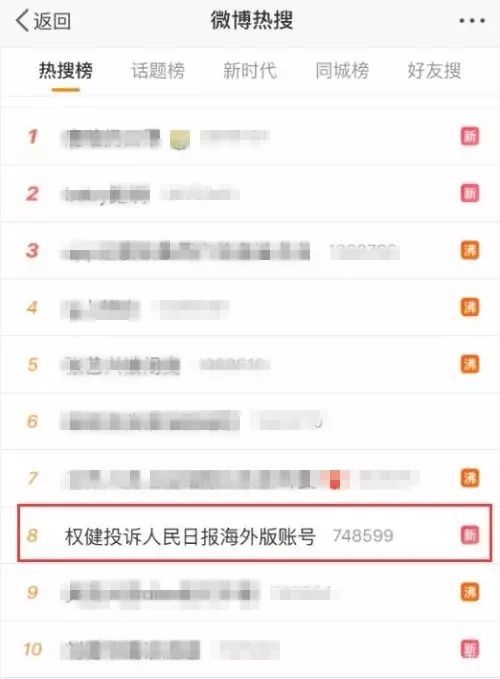Click the 新 badge on rank 10
Image resolution: width=500 pixels, height=679 pixels.
pyautogui.click(x=470, y=649)
